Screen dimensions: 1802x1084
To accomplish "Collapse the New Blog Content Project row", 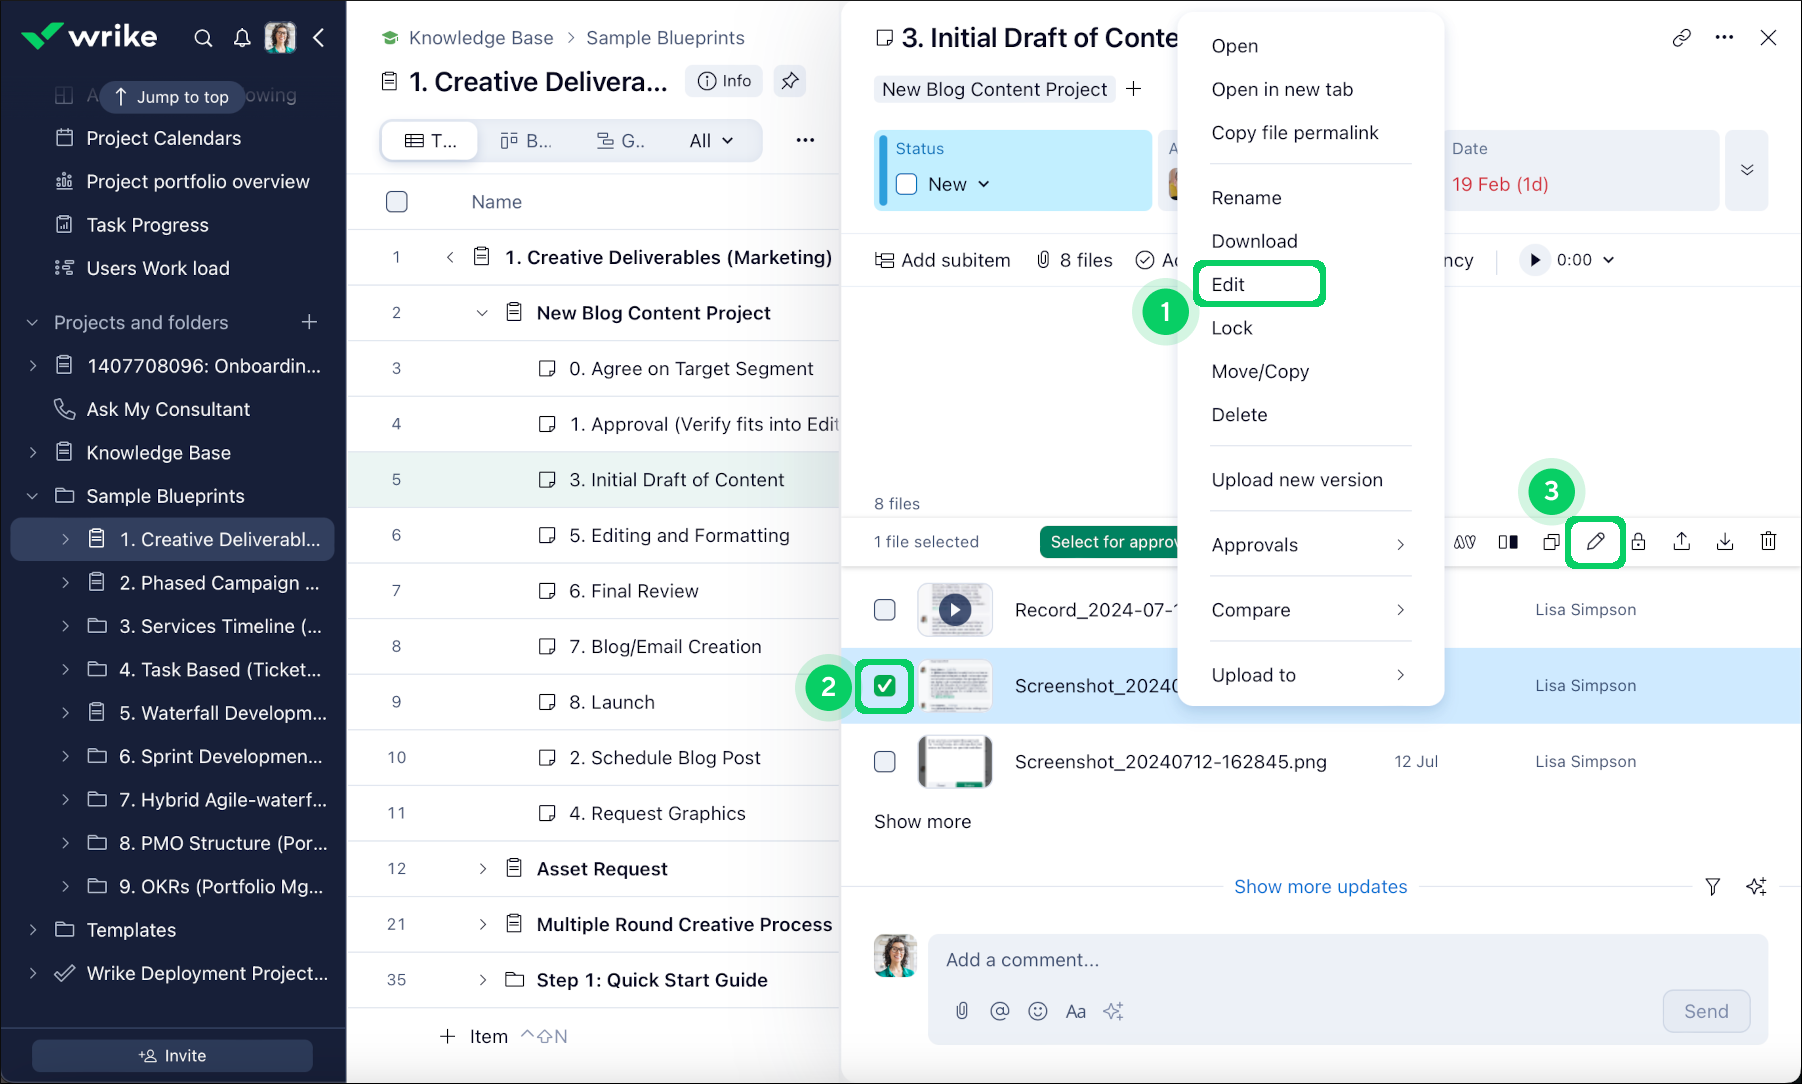I will pyautogui.click(x=482, y=313).
